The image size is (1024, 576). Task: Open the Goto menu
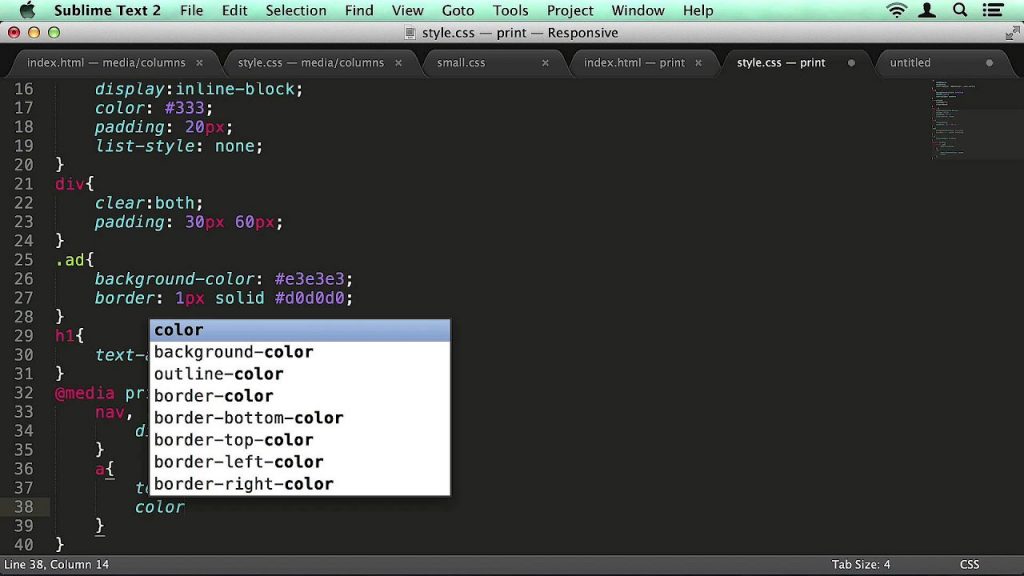[x=458, y=11]
